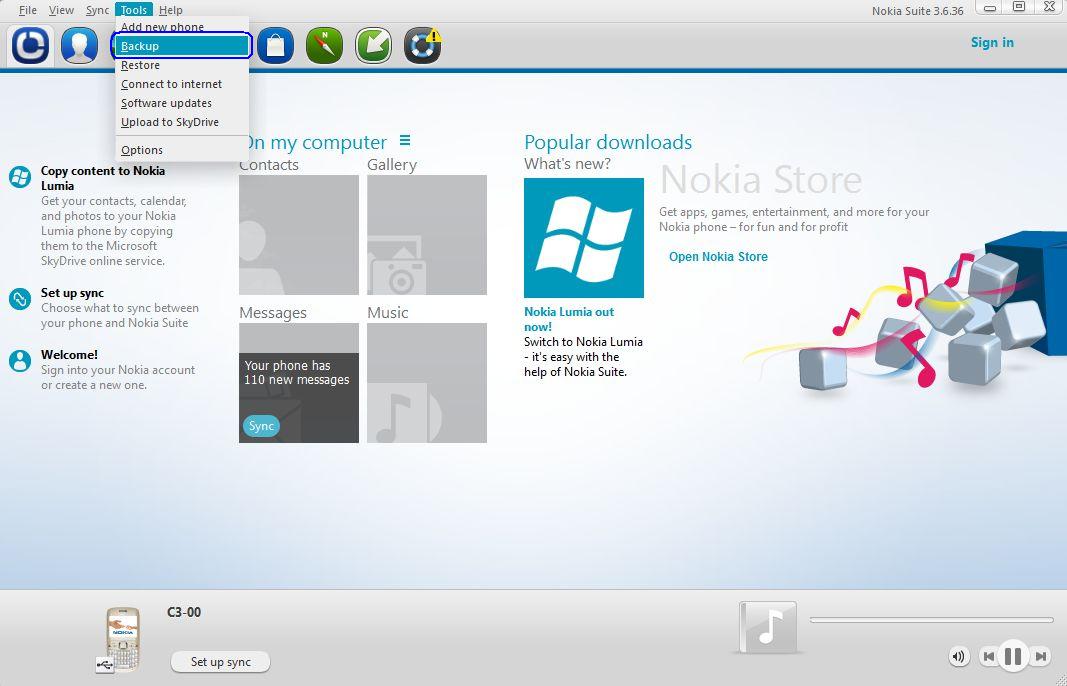
Task: Open the Contacts person icon in toolbar
Action: (x=80, y=46)
